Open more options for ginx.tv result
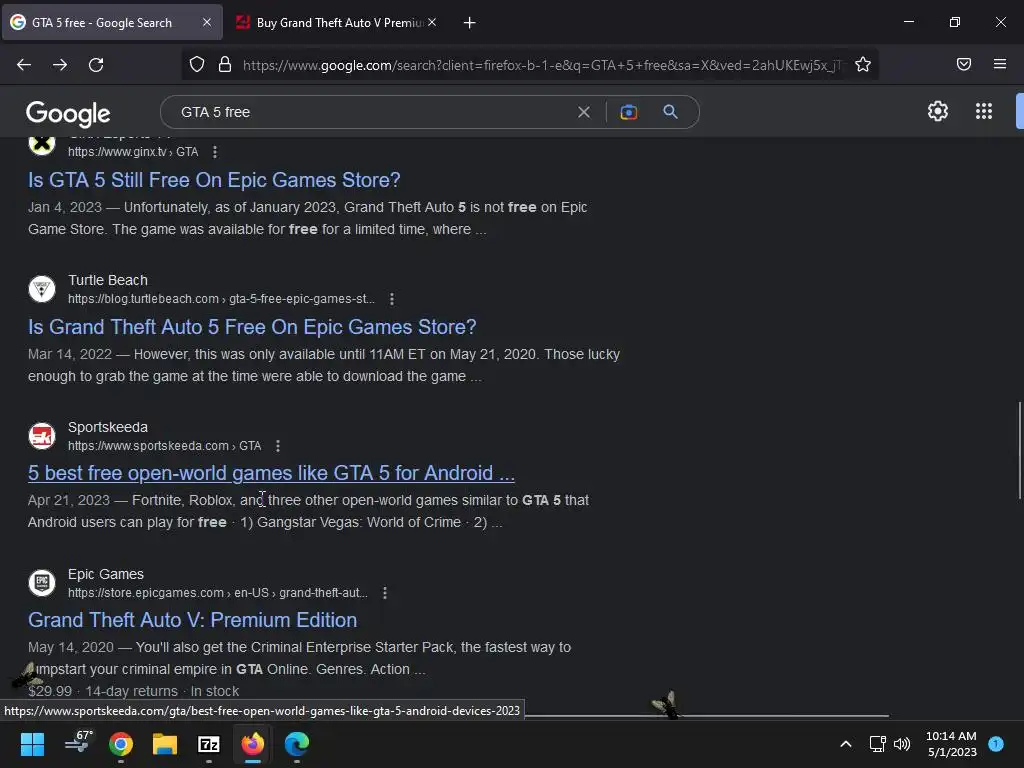 (x=215, y=152)
